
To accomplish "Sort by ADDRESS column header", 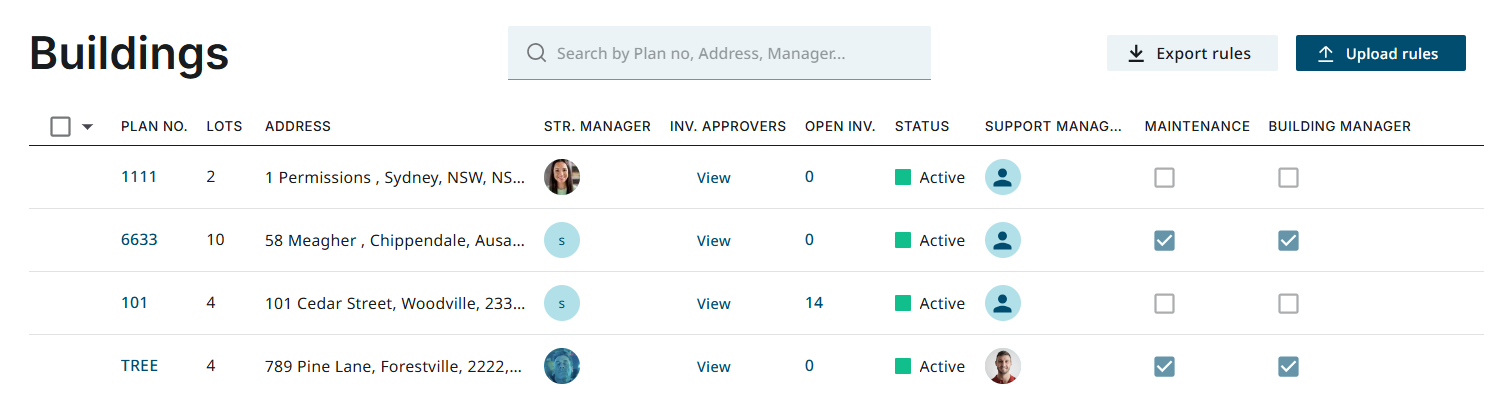I will pos(298,126).
